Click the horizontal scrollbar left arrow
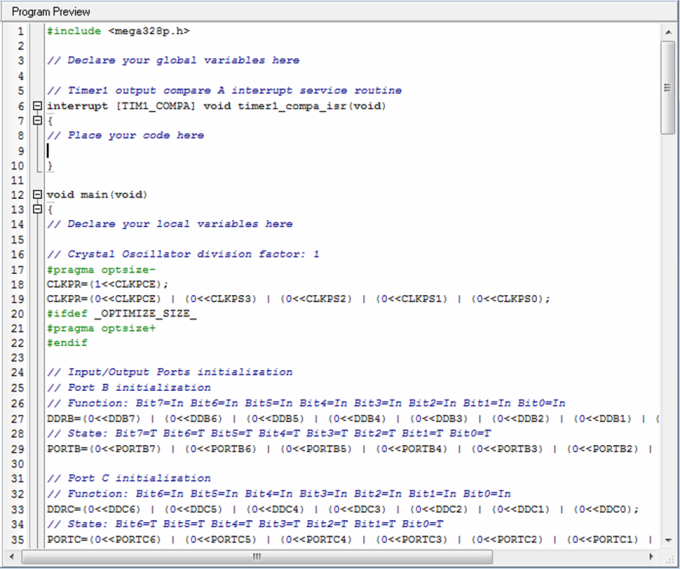This screenshot has width=680, height=569. [x=12, y=556]
